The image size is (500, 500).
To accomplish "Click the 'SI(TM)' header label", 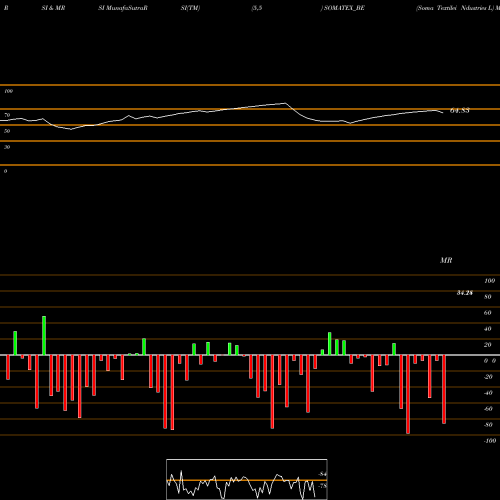I will click(x=190, y=8).
